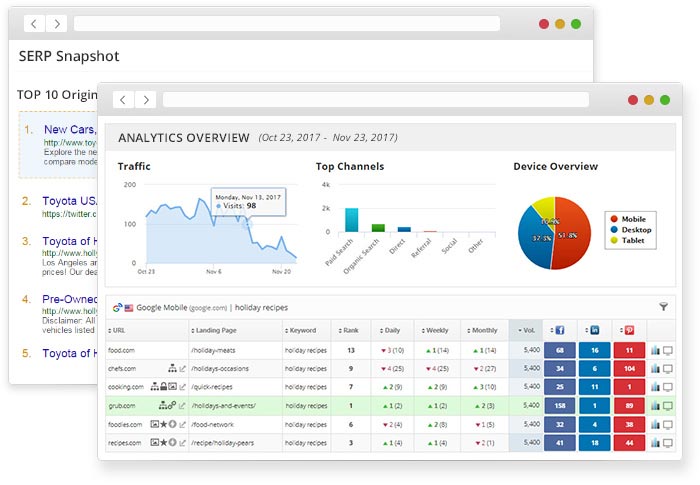Click the sitemap icon in grub.com row
Image resolution: width=700 pixels, height=485 pixels.
tap(163, 405)
